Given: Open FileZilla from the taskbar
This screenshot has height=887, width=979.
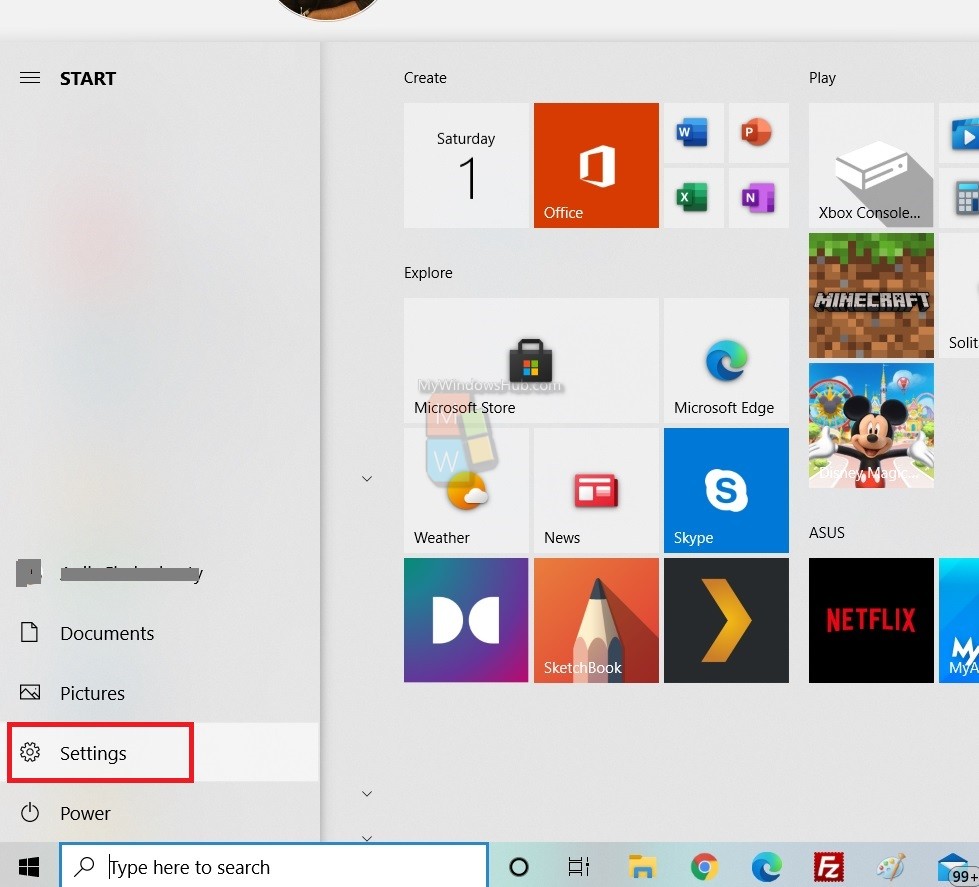Looking at the screenshot, I should coord(829,866).
